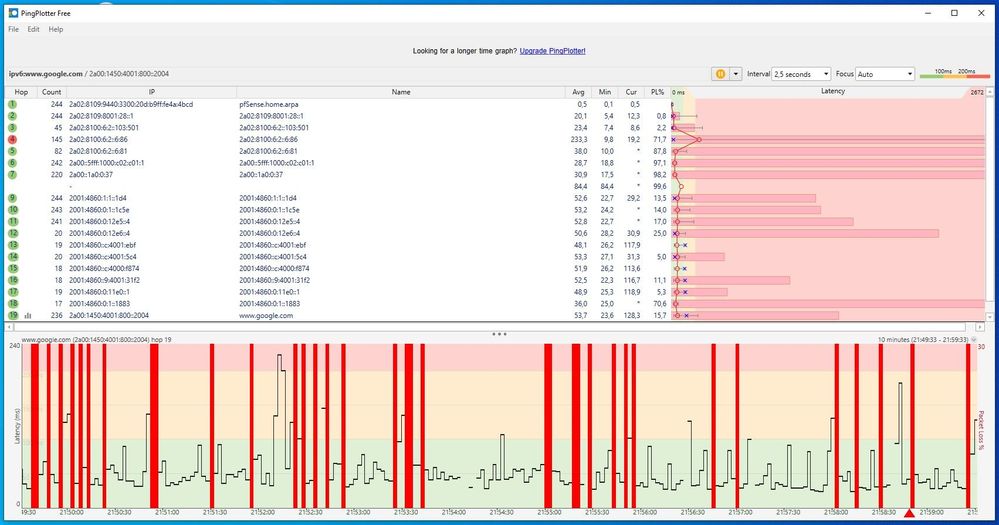This screenshot has width=999, height=525.
Task: Select hop 19 green circle icon
Action: [13, 315]
